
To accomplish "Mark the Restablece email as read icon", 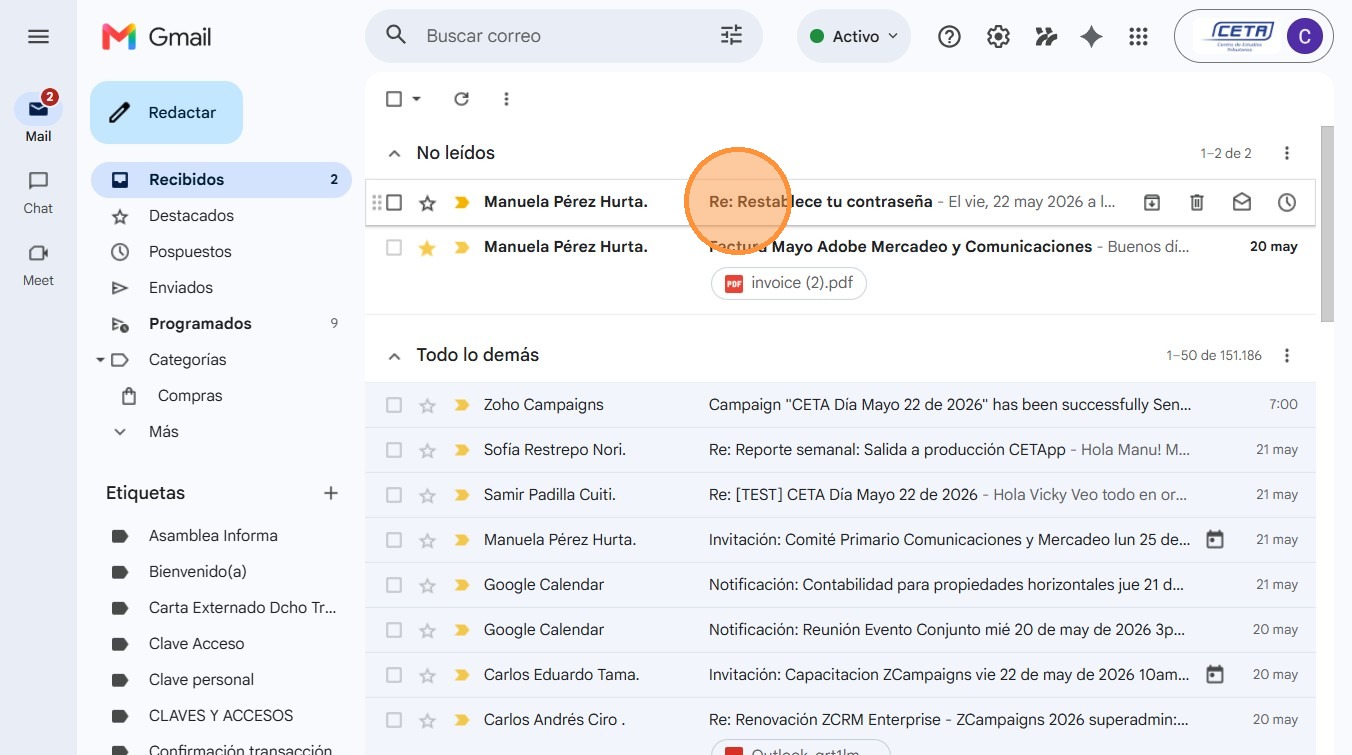I will (x=1242, y=202).
